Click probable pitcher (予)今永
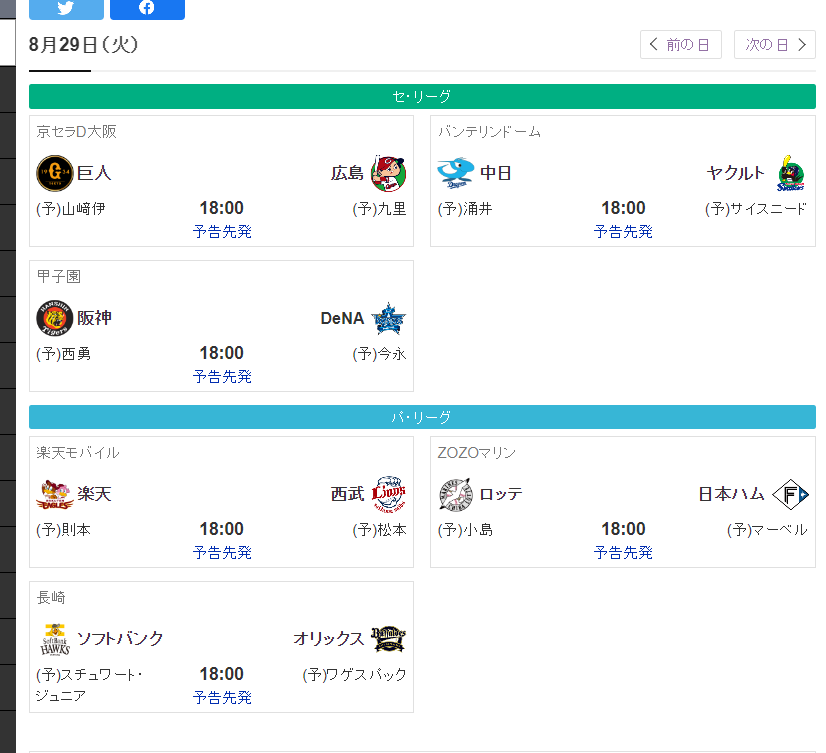Viewport: 826px width, 753px height. (x=379, y=354)
